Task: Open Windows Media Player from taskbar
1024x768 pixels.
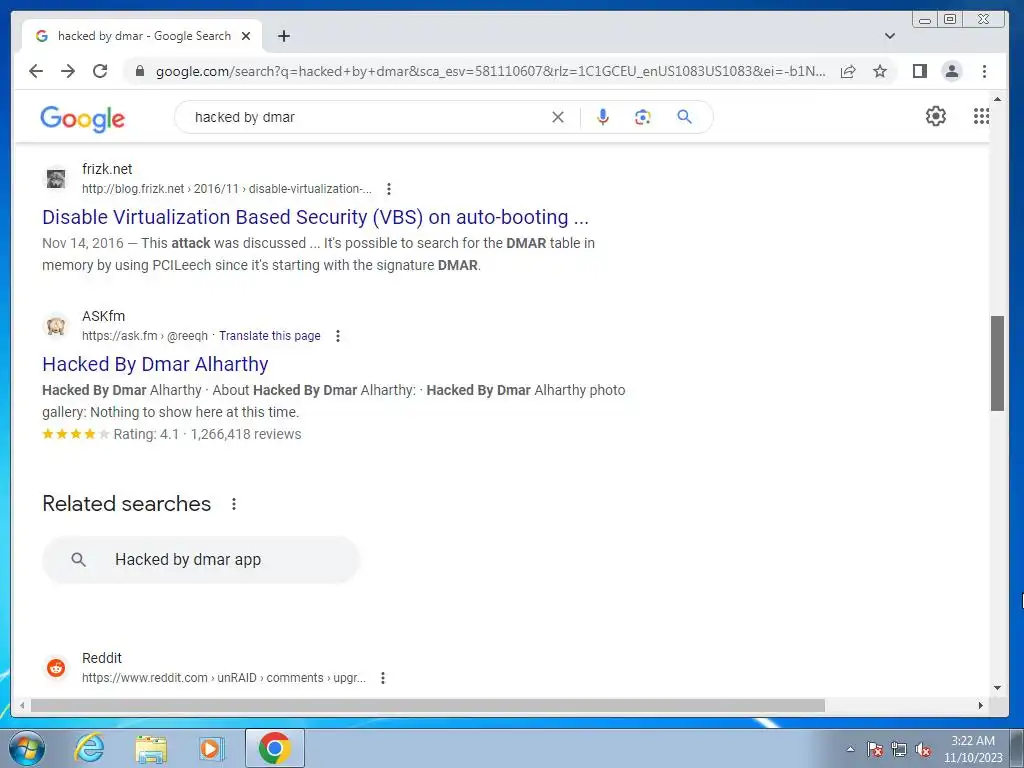Action: 211,748
